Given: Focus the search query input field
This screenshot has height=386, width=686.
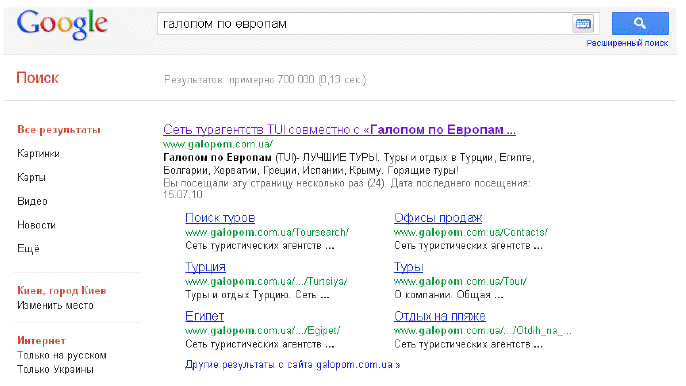Looking at the screenshot, I should (x=364, y=24).
